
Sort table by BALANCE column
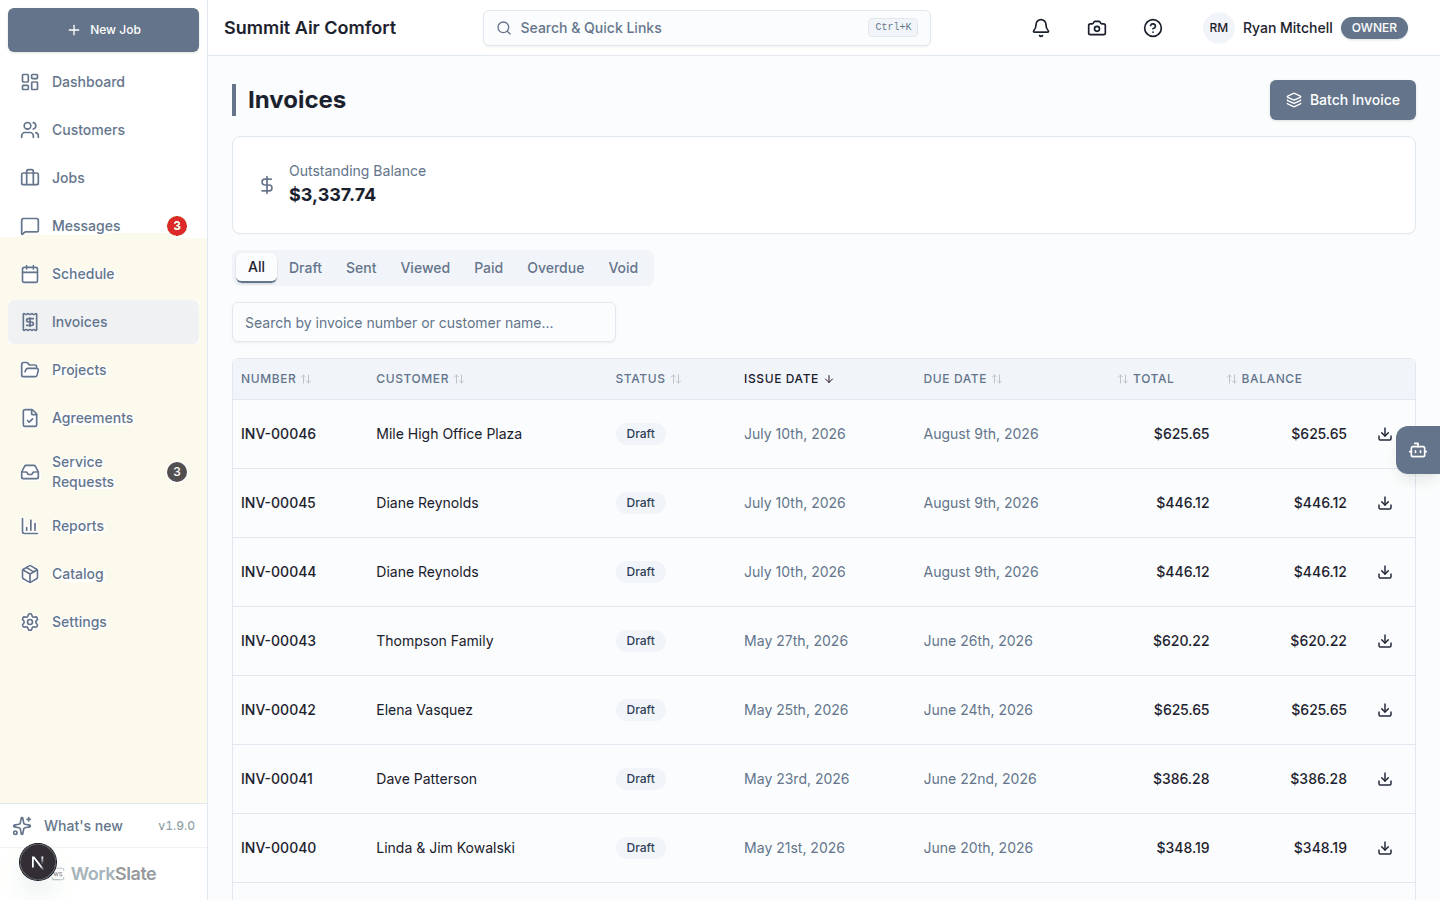click(1264, 379)
